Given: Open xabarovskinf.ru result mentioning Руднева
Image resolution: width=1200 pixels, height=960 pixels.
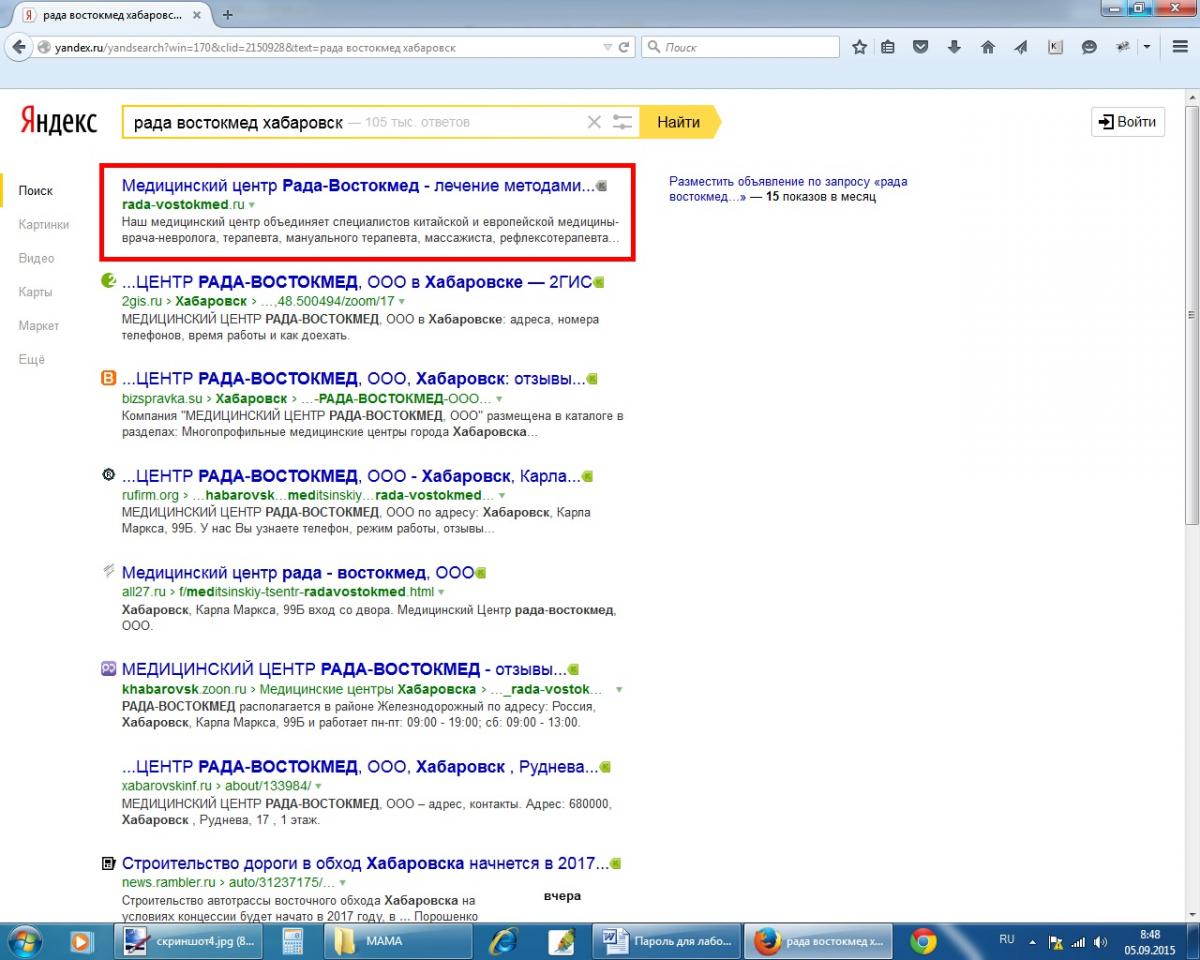Looking at the screenshot, I should click(360, 767).
